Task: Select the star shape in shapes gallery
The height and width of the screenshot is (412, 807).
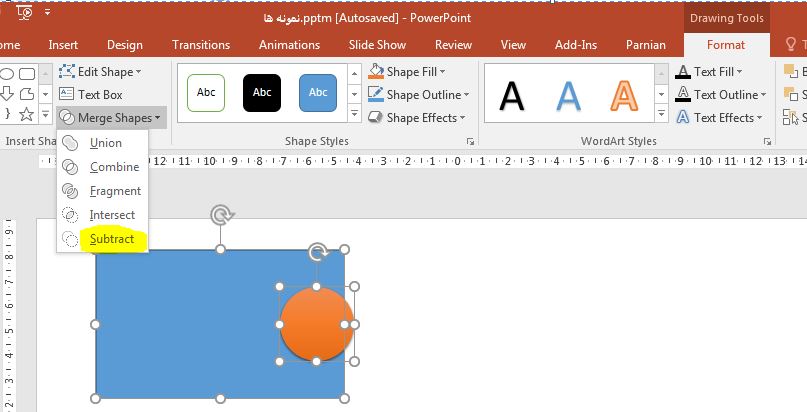Action: (27, 114)
